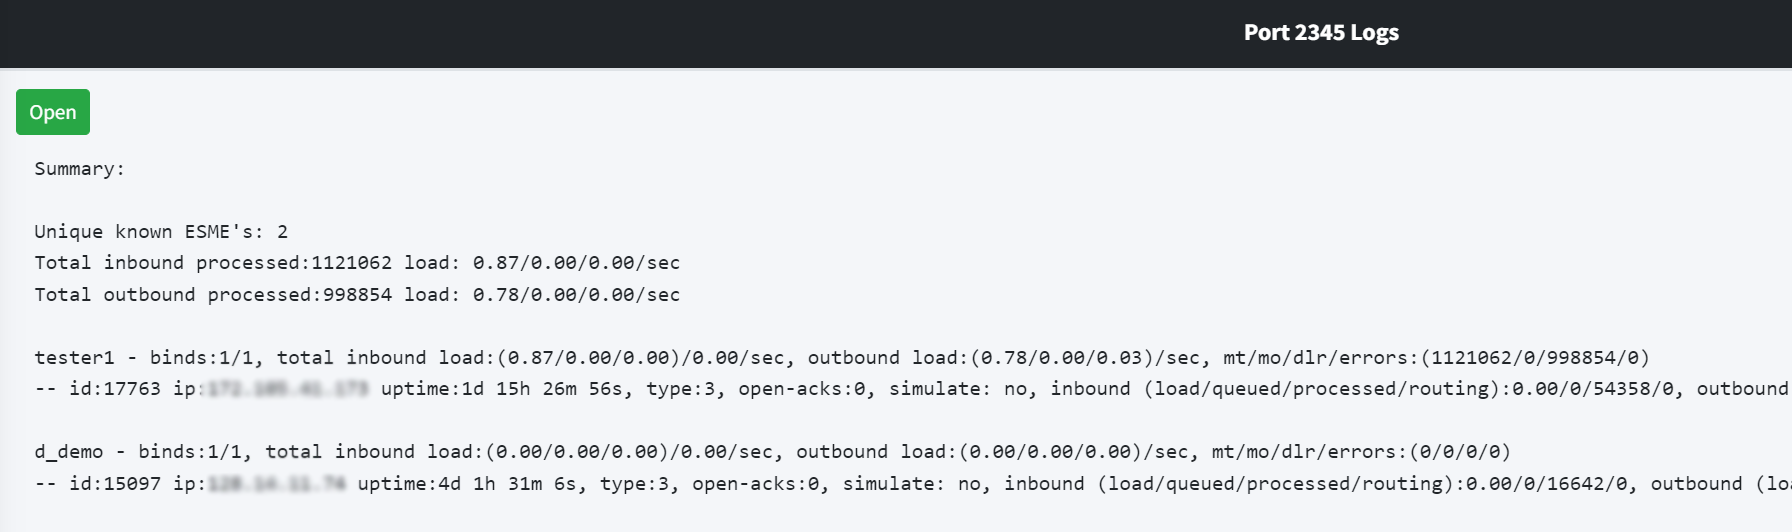
Task: Click the outbound processed count 998854
Action: (357, 295)
